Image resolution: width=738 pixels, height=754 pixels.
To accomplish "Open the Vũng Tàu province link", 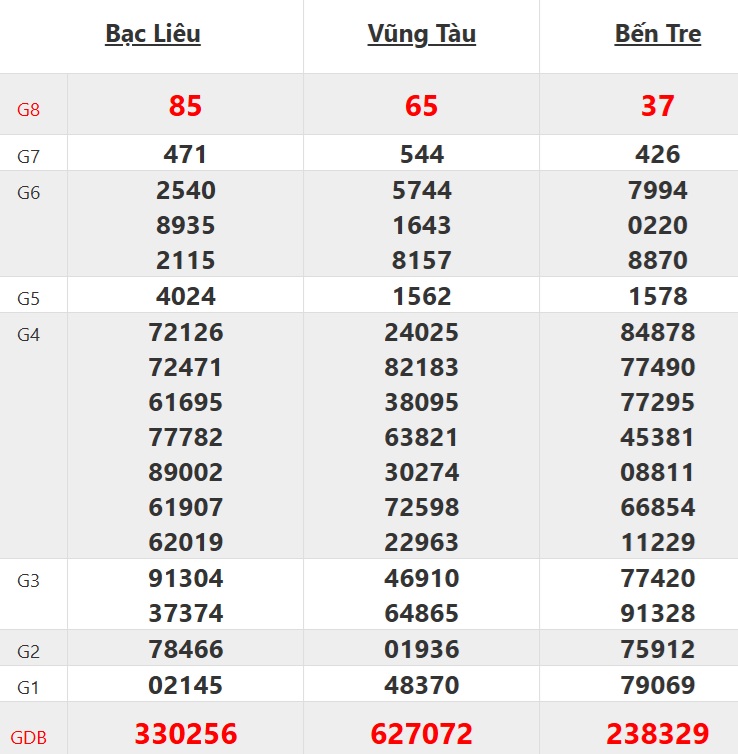I will (x=421, y=34).
